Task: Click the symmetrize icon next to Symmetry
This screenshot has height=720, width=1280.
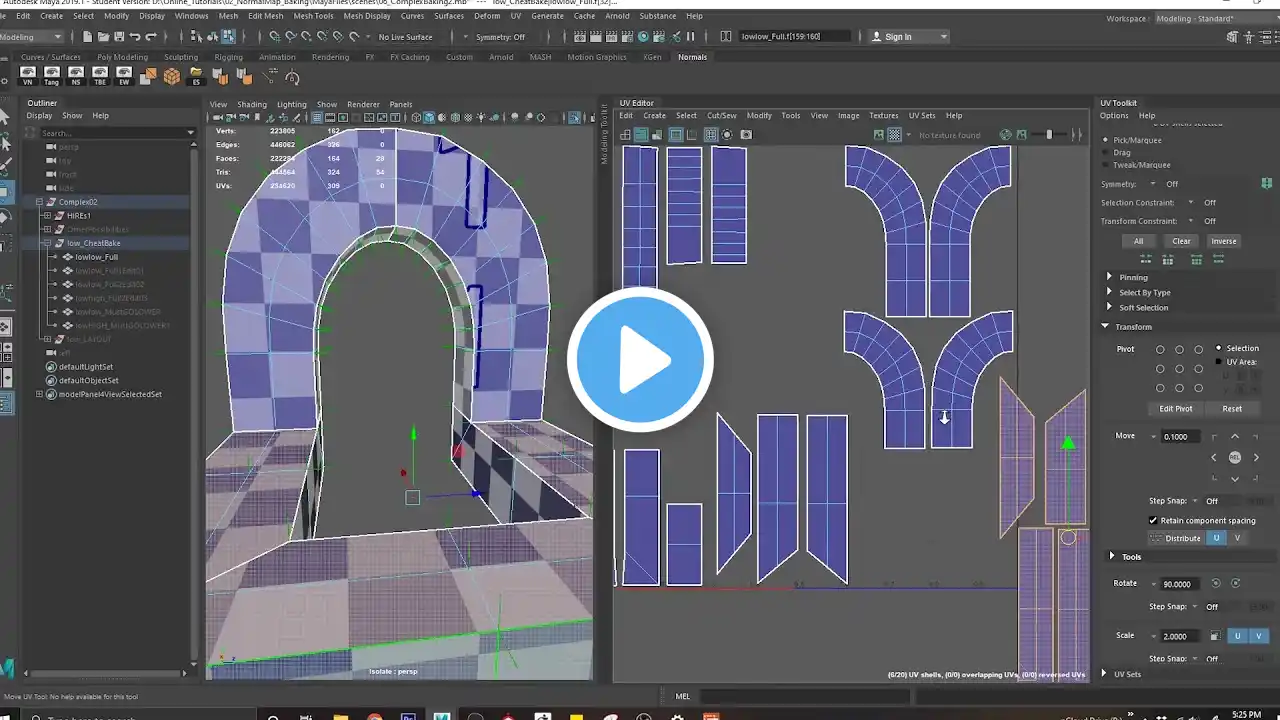Action: pos(1266,184)
